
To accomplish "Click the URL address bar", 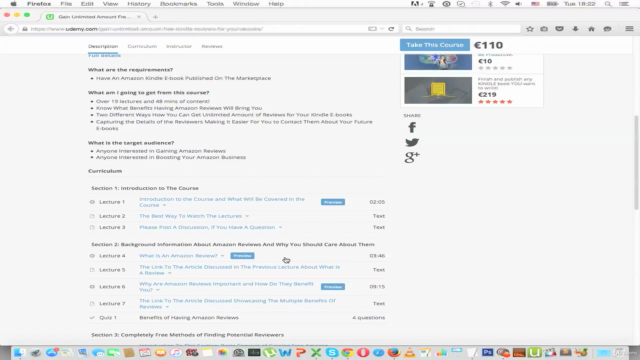I will pos(196,29).
